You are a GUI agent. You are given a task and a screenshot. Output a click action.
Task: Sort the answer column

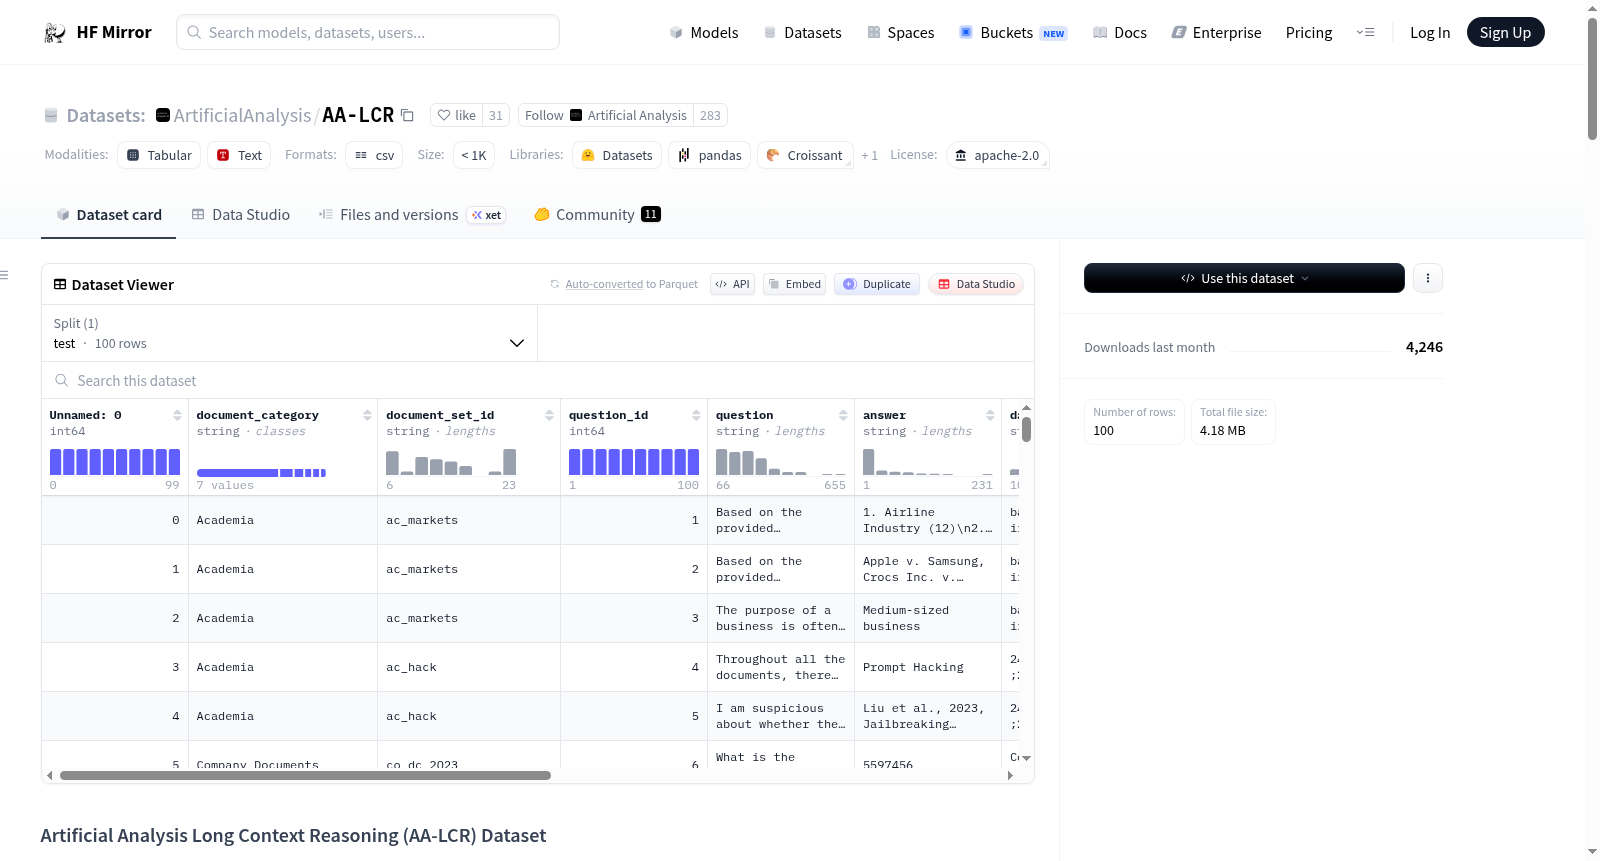990,415
